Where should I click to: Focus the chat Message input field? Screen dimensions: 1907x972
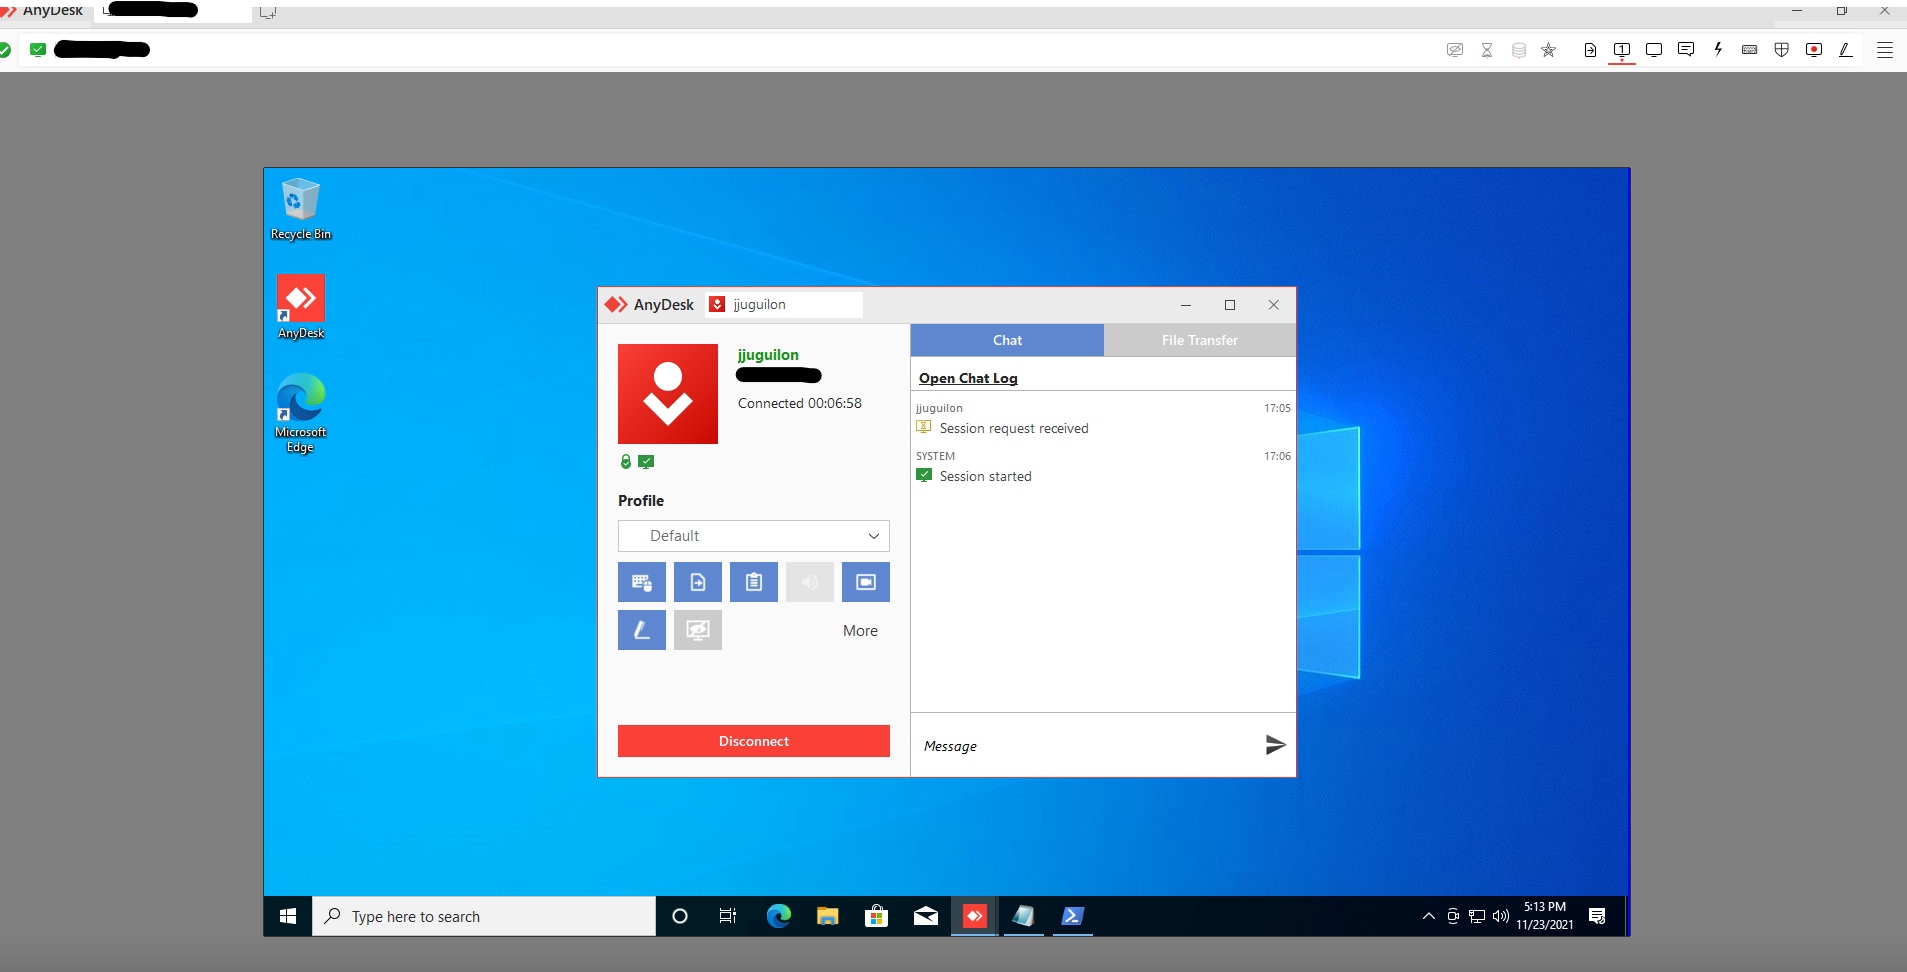(x=1085, y=746)
